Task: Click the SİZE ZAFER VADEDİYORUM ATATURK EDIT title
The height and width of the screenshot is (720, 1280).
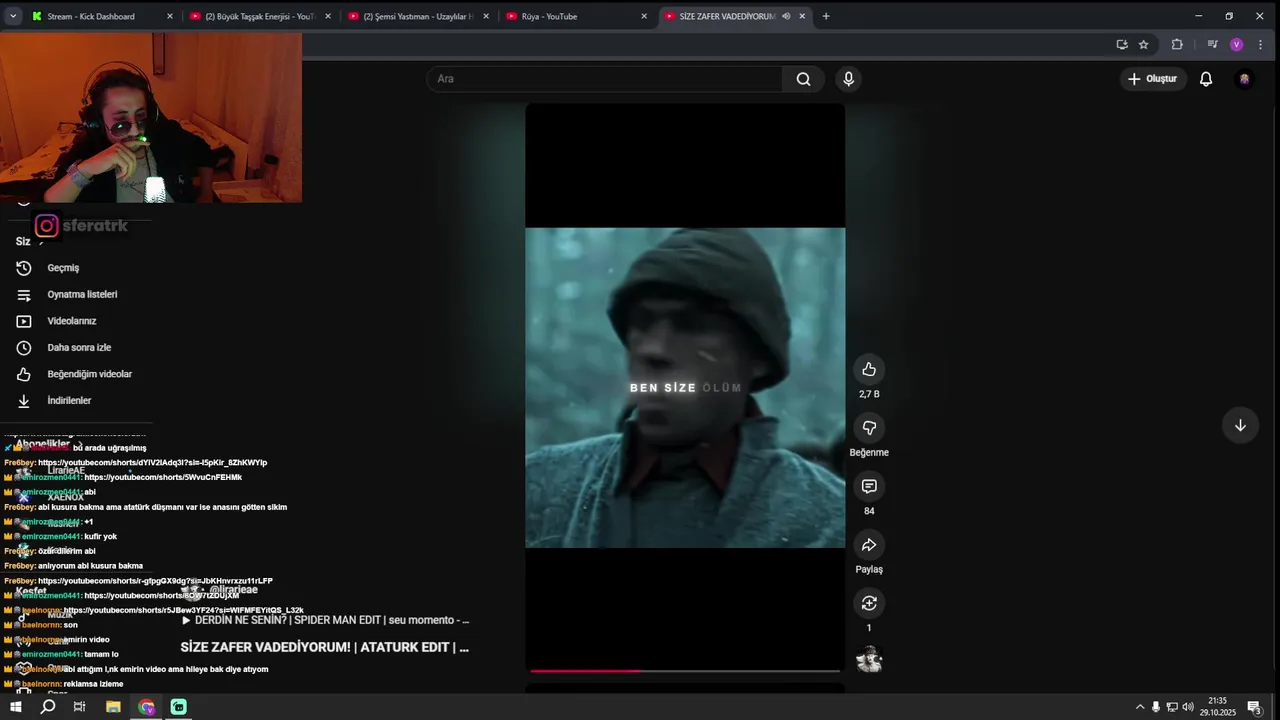Action: (x=325, y=648)
